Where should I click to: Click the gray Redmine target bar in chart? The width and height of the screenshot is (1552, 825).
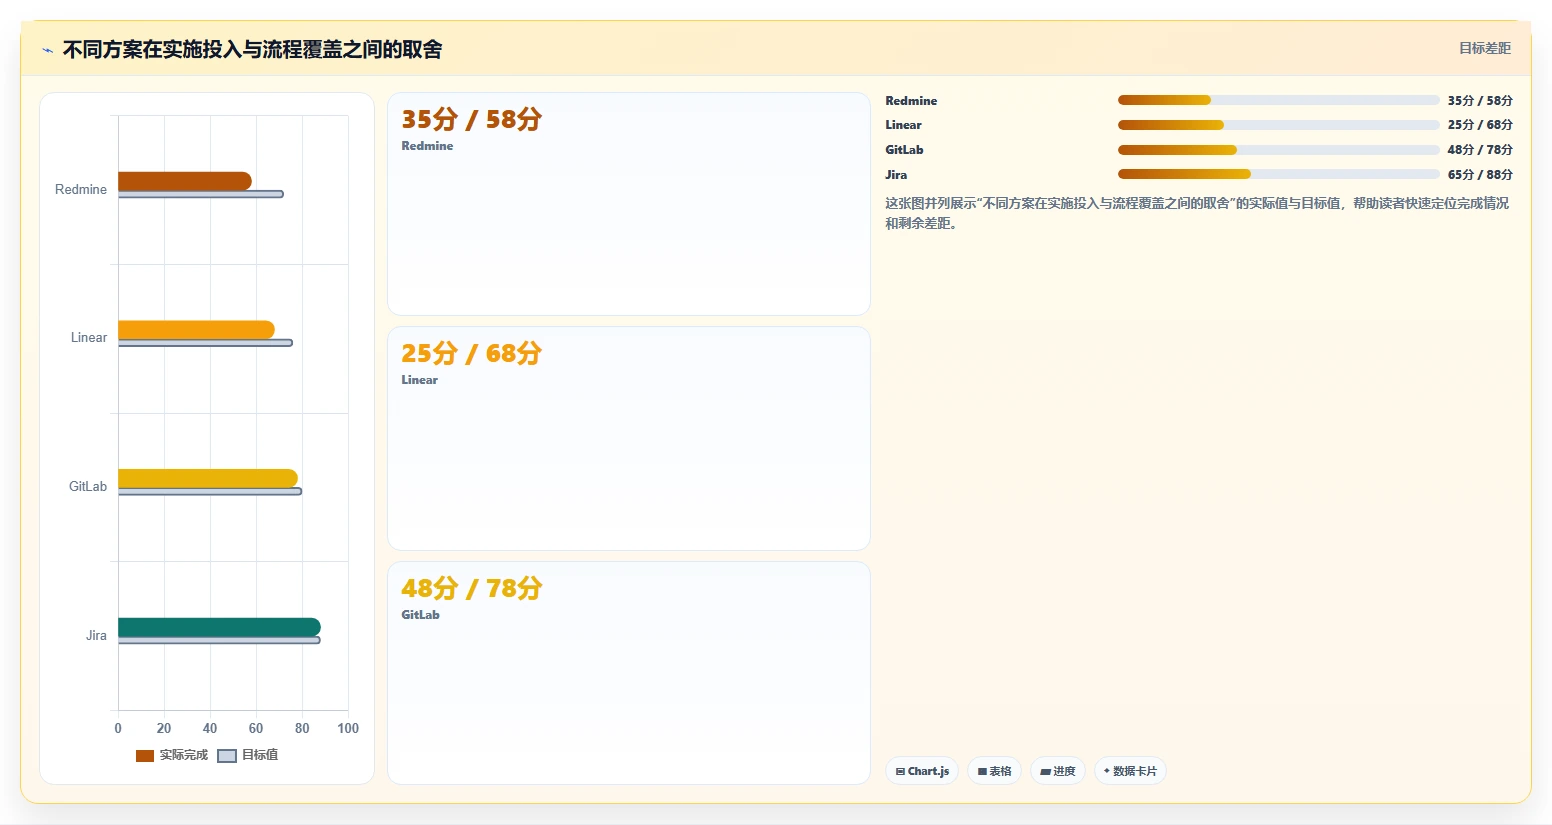pyautogui.click(x=200, y=194)
